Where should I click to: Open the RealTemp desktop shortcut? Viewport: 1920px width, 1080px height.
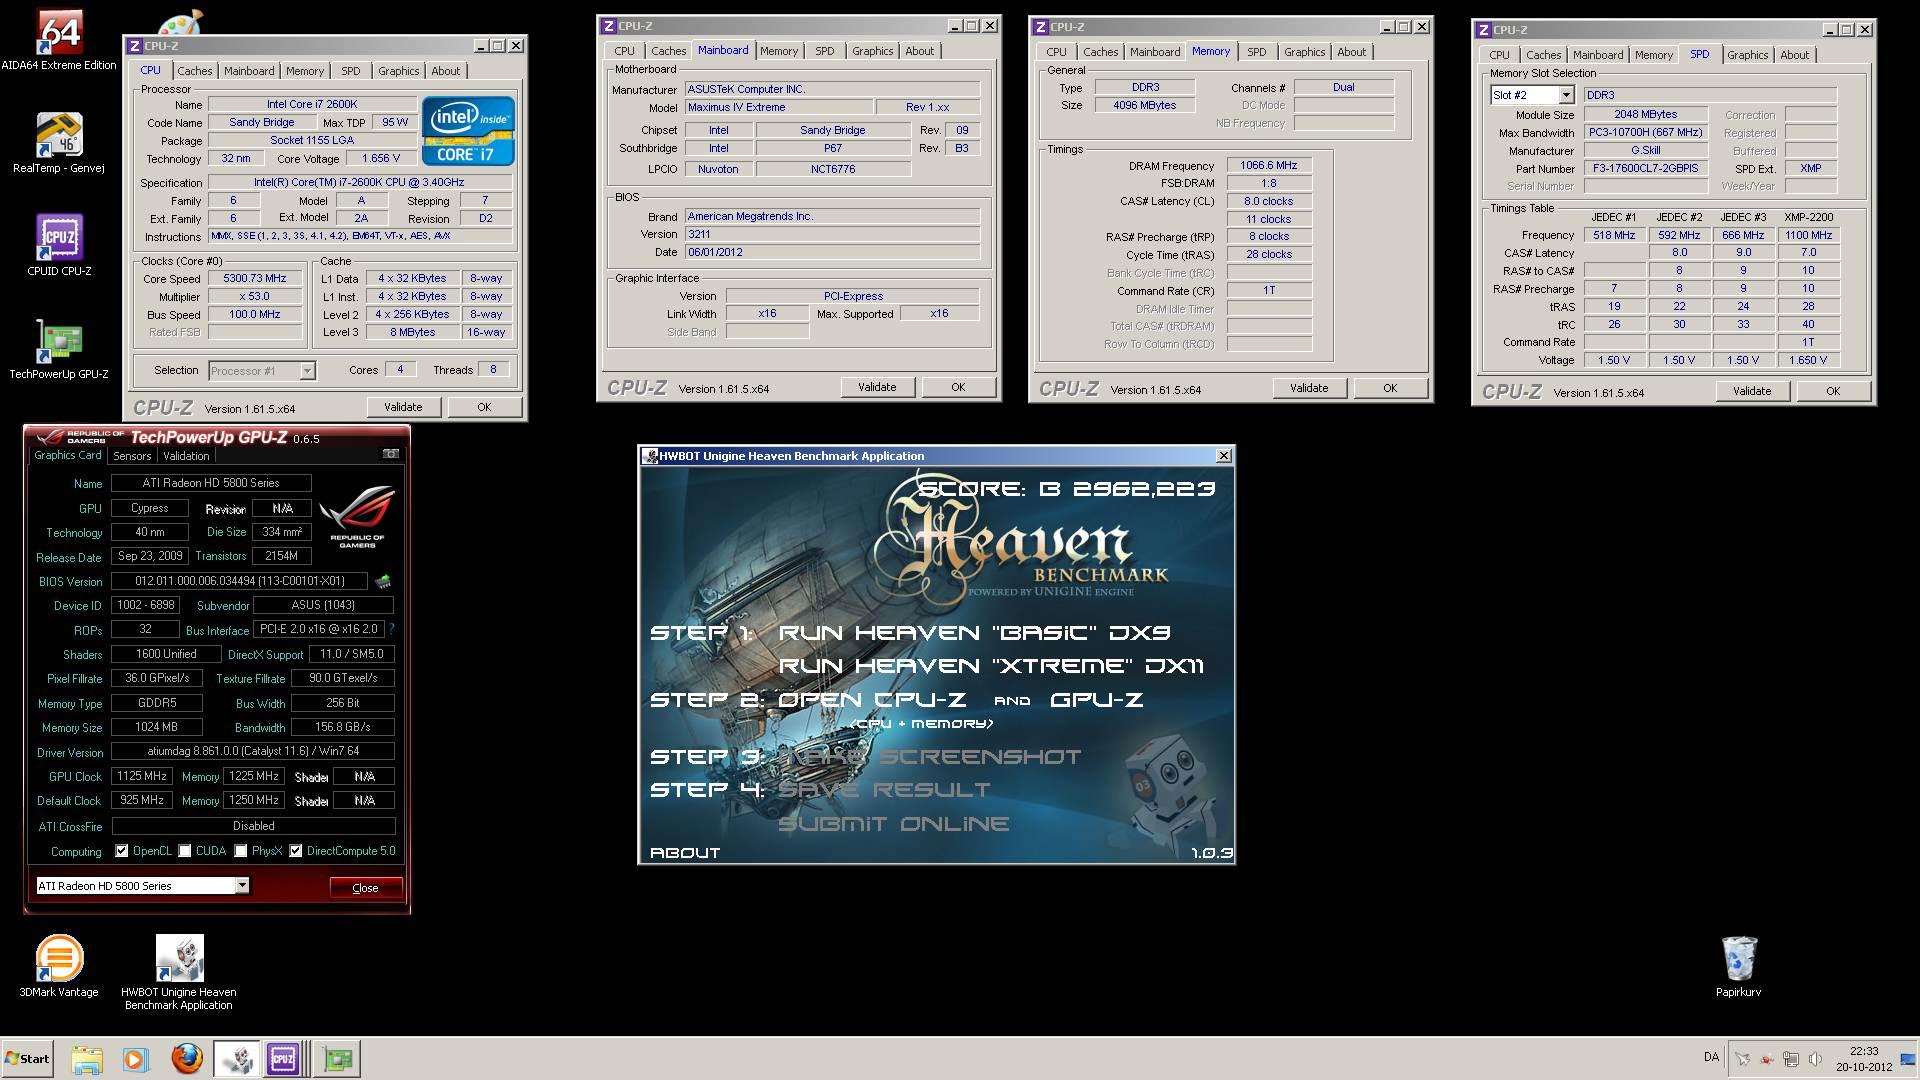59,142
